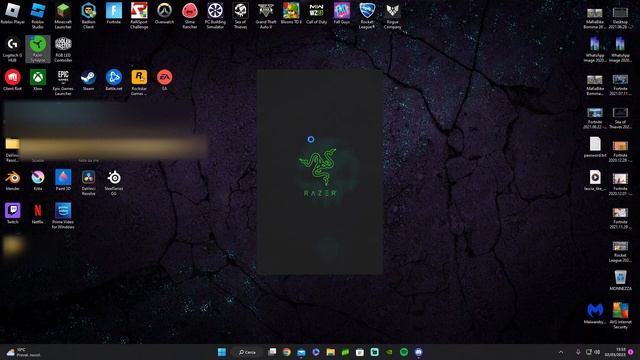Open DaVinci Resolve shortcut
The height and width of the screenshot is (360, 640).
click(89, 182)
